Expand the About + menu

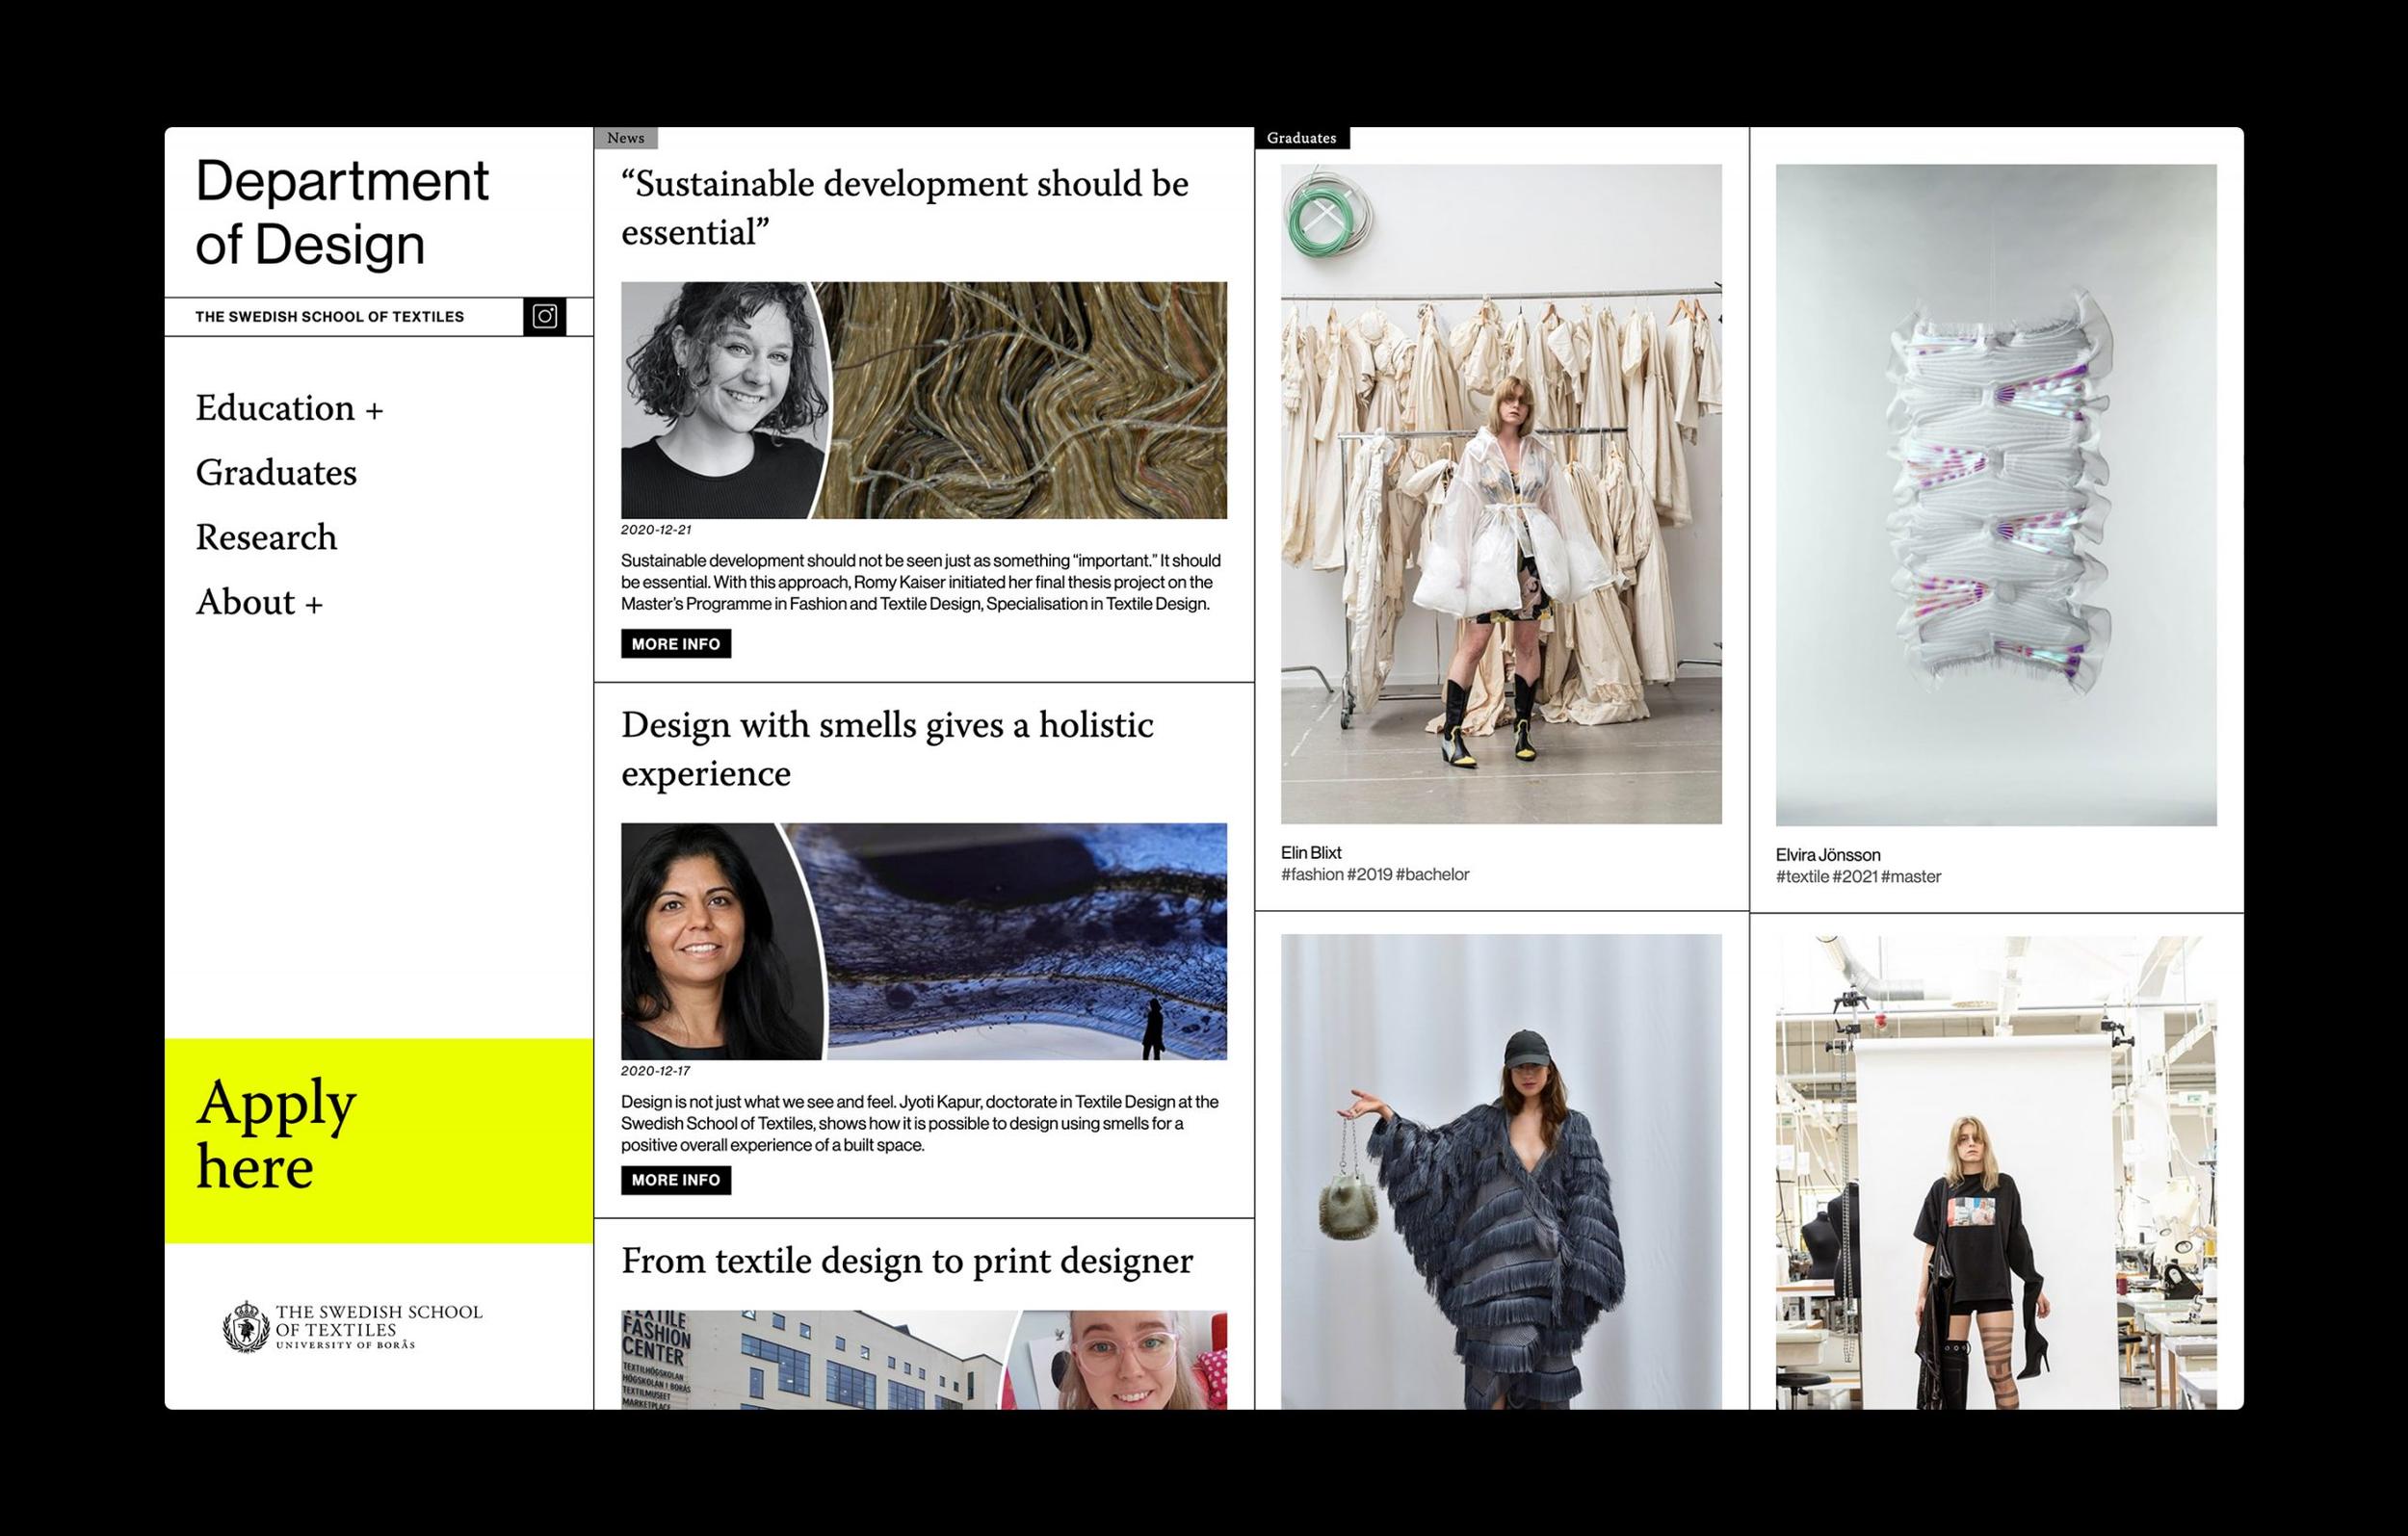(x=259, y=602)
